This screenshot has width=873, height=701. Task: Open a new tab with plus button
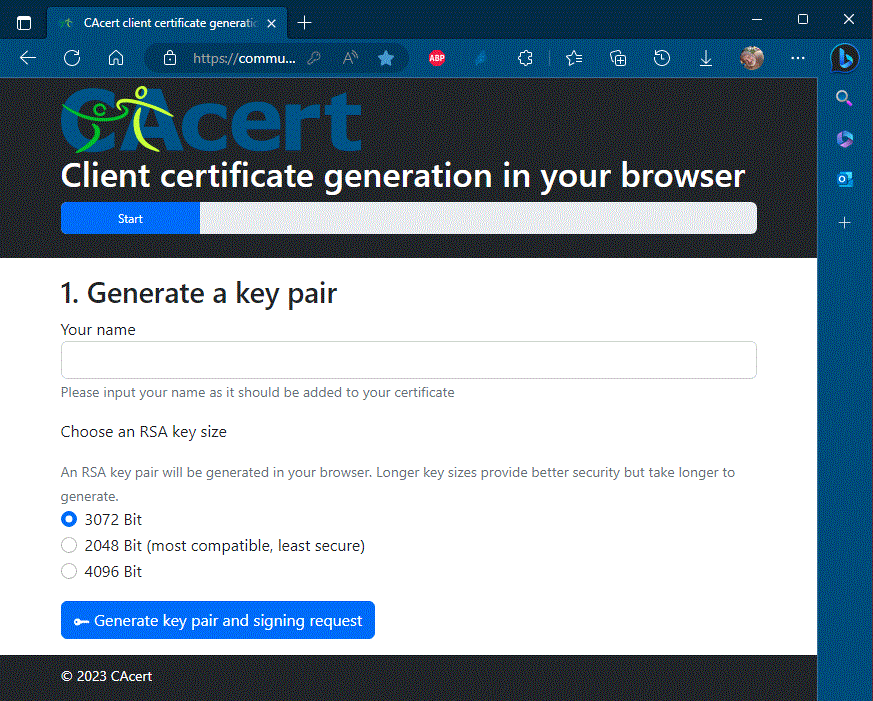click(x=305, y=22)
